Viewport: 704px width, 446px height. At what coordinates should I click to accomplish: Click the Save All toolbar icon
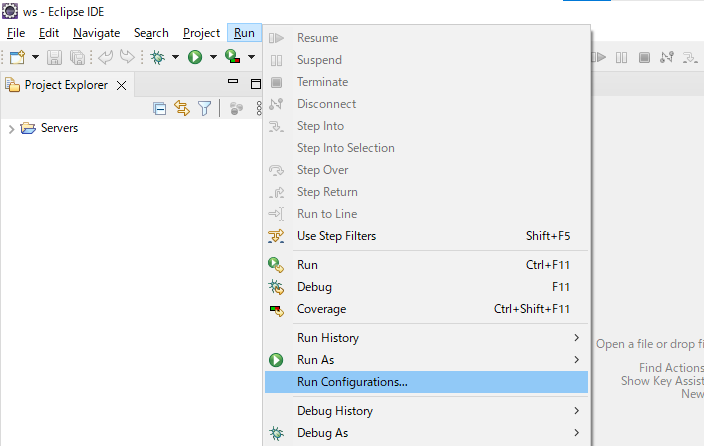coord(77,57)
